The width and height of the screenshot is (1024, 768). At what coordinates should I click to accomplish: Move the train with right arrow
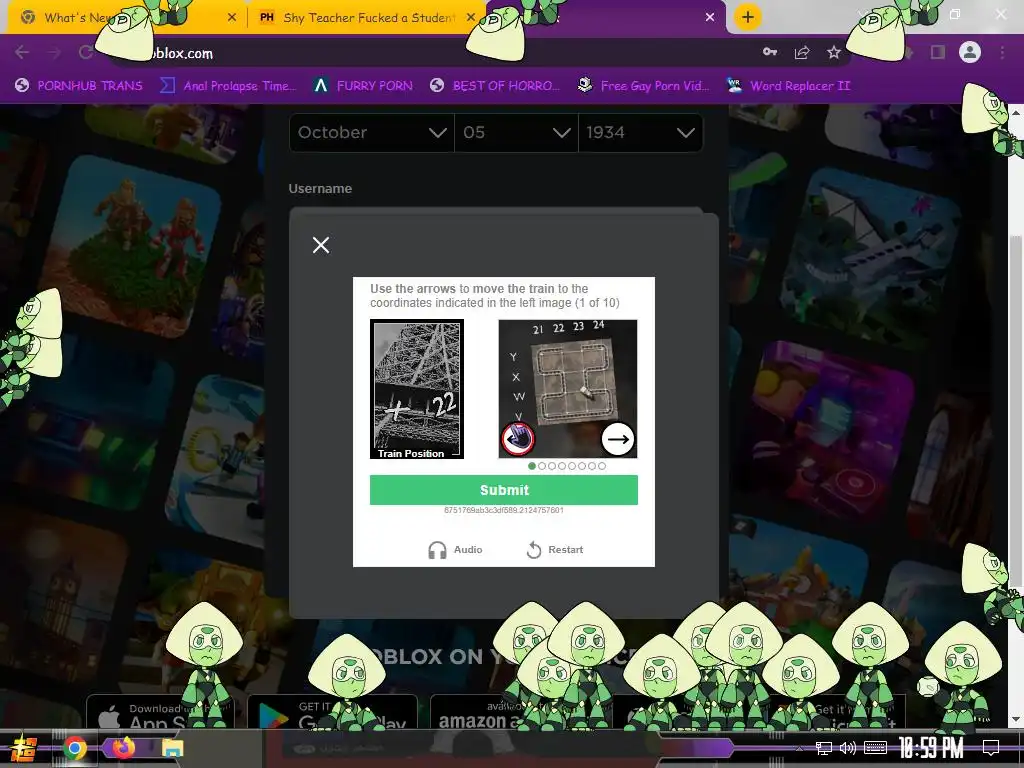click(618, 439)
